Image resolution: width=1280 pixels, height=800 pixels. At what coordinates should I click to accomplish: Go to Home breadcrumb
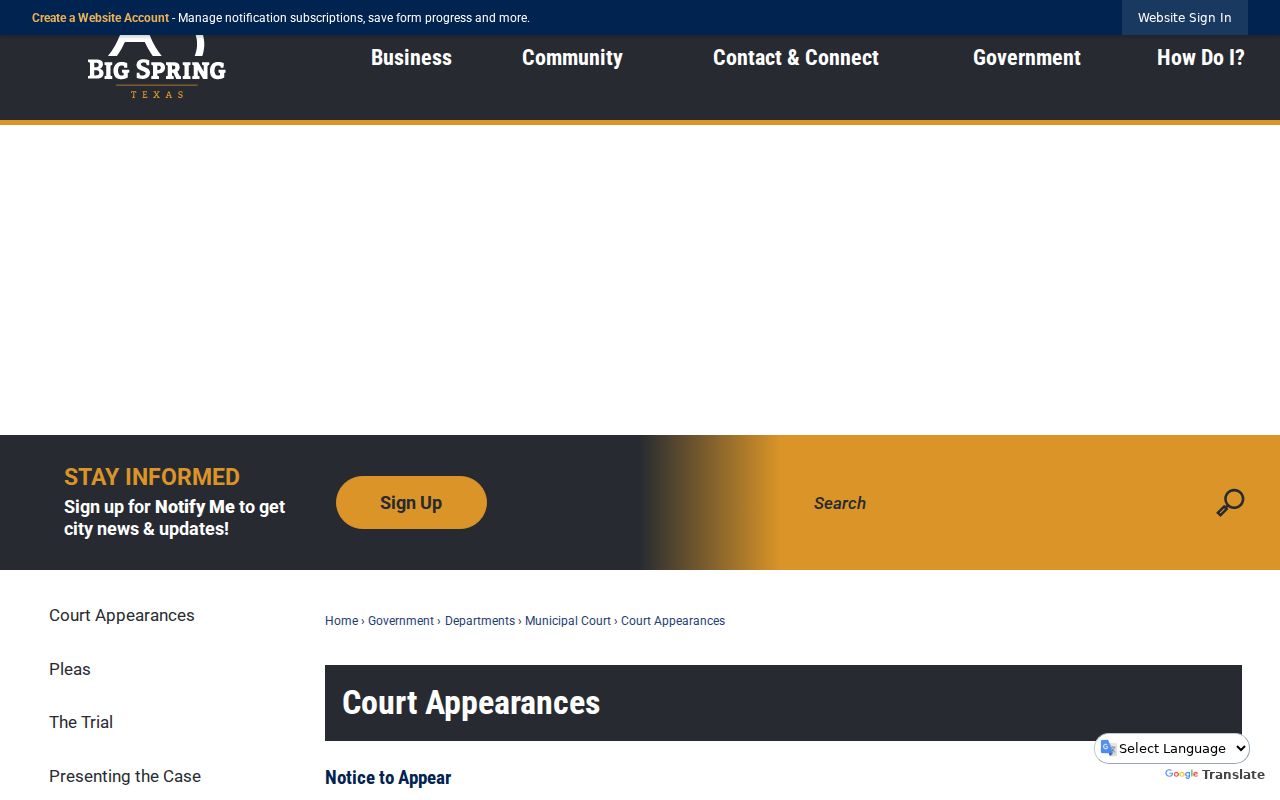click(x=341, y=621)
